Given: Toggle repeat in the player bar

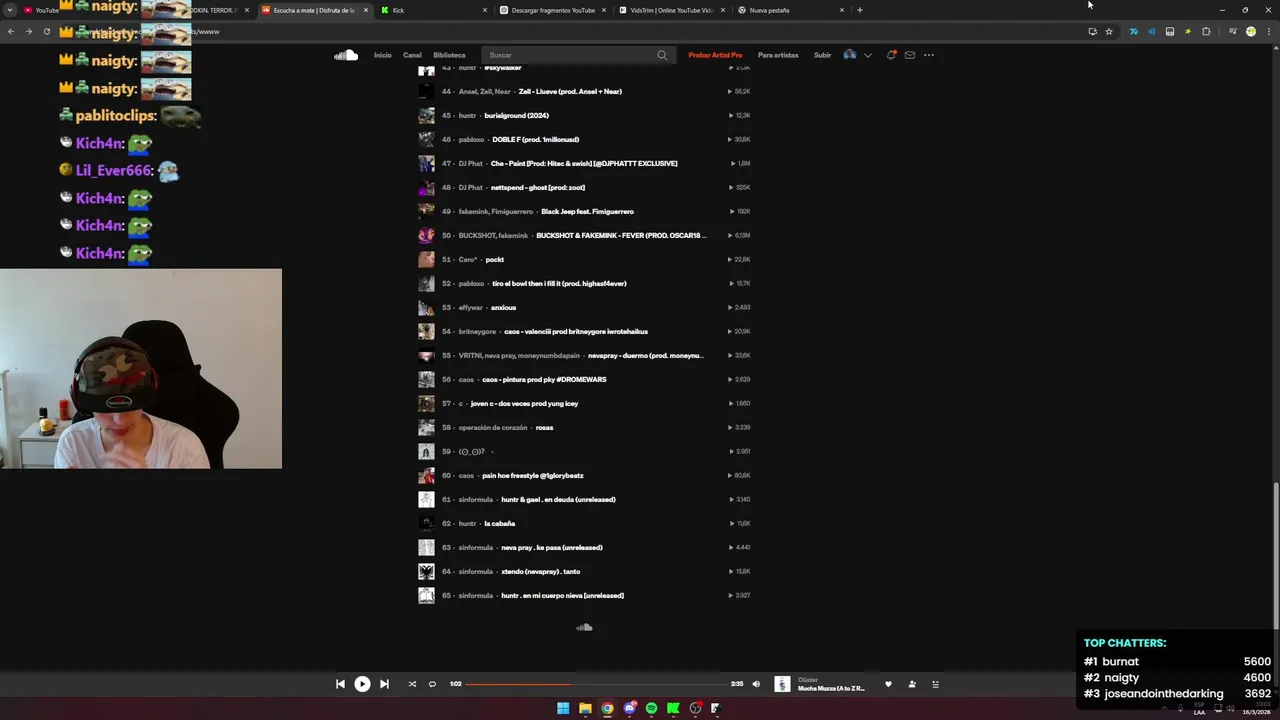Looking at the screenshot, I should [x=432, y=684].
